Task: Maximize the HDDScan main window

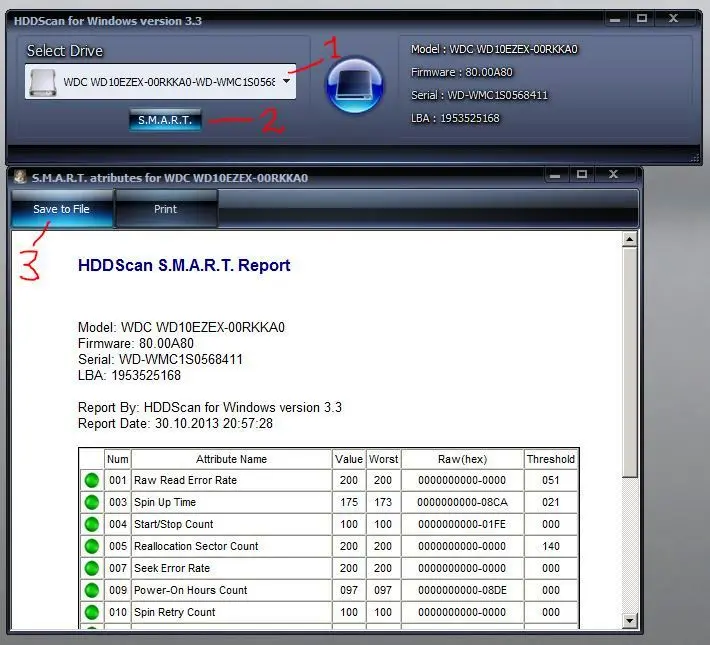Action: point(642,19)
